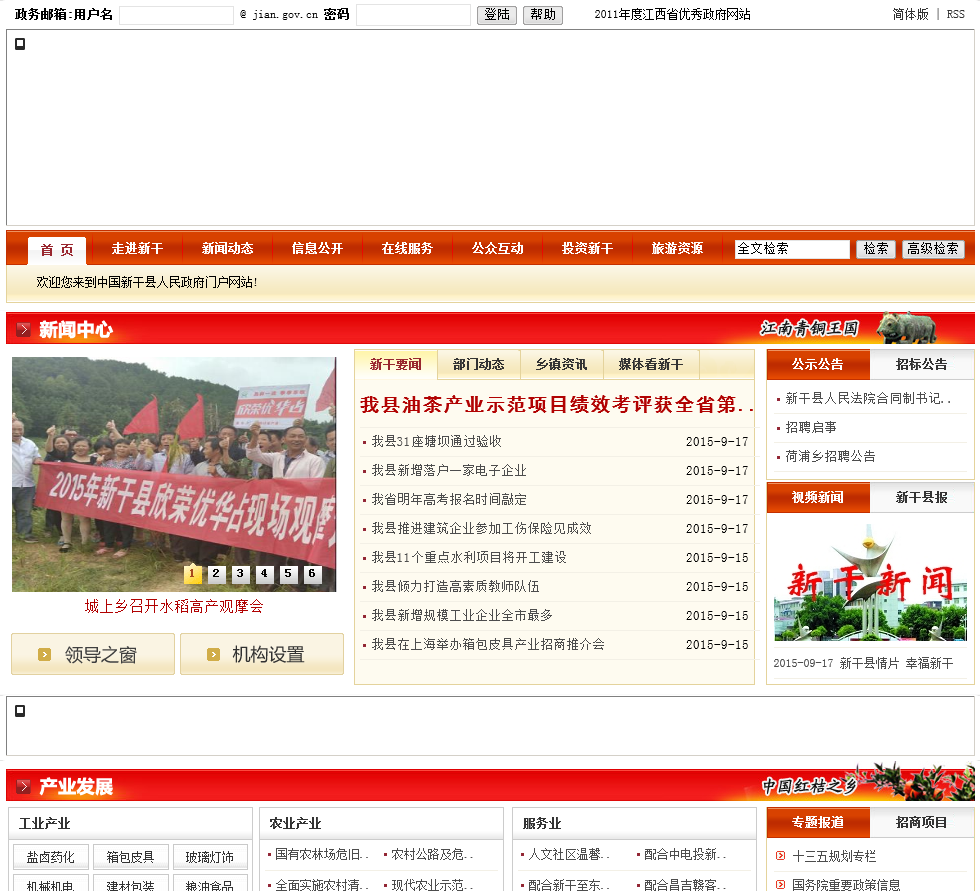Open news 我县11个重点水利项目将开工建设
The width and height of the screenshot is (980, 891).
tap(469, 557)
